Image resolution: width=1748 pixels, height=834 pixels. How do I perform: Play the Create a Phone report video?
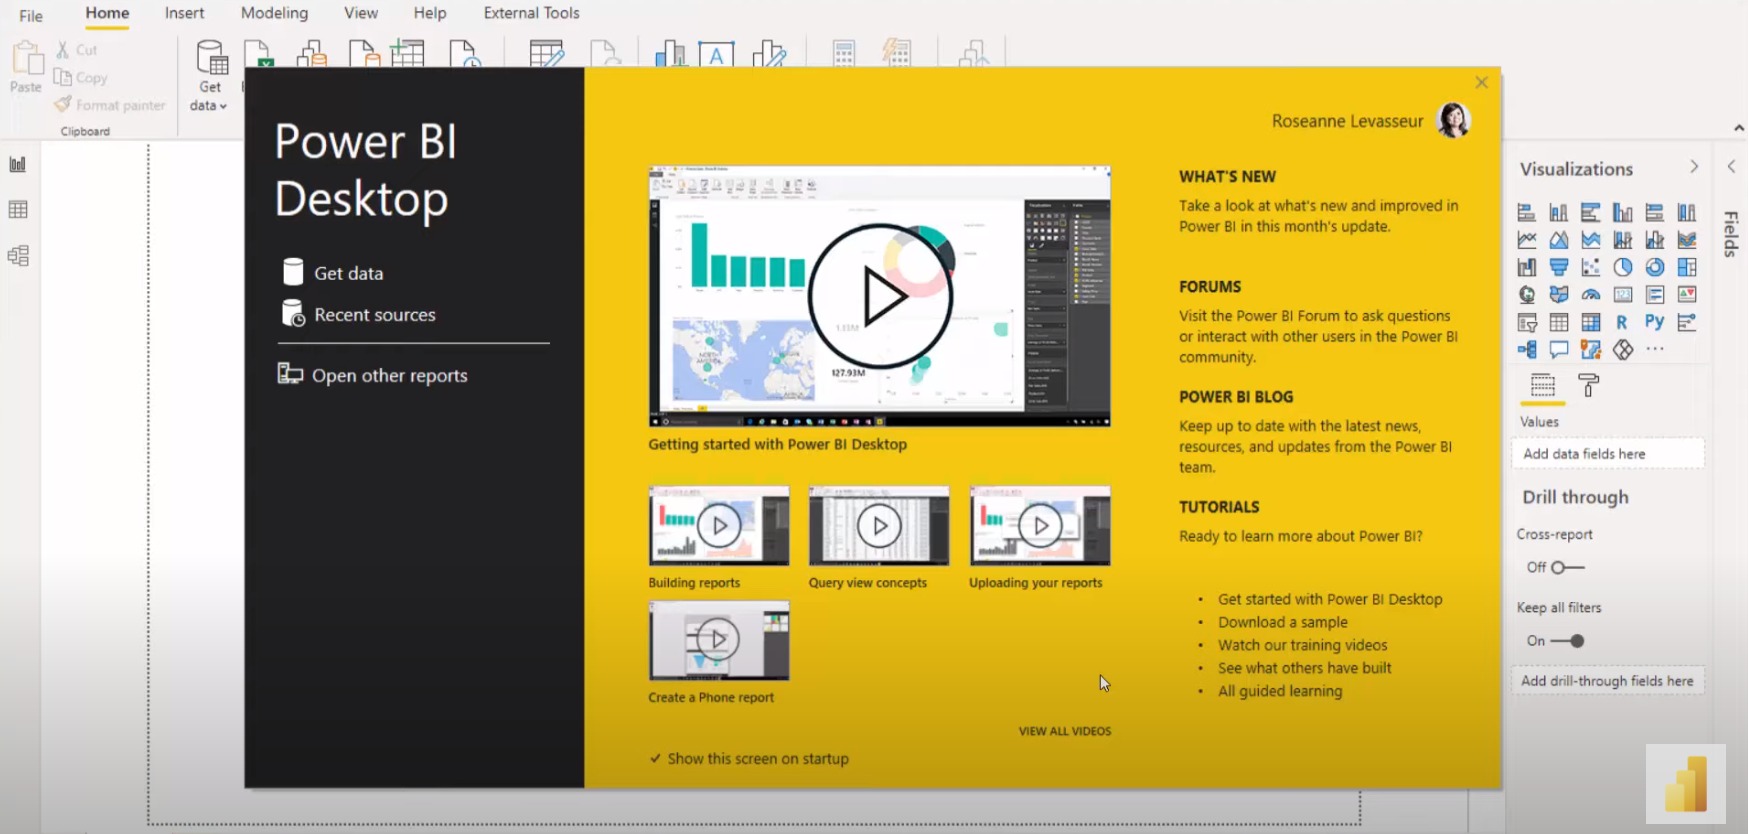point(718,640)
